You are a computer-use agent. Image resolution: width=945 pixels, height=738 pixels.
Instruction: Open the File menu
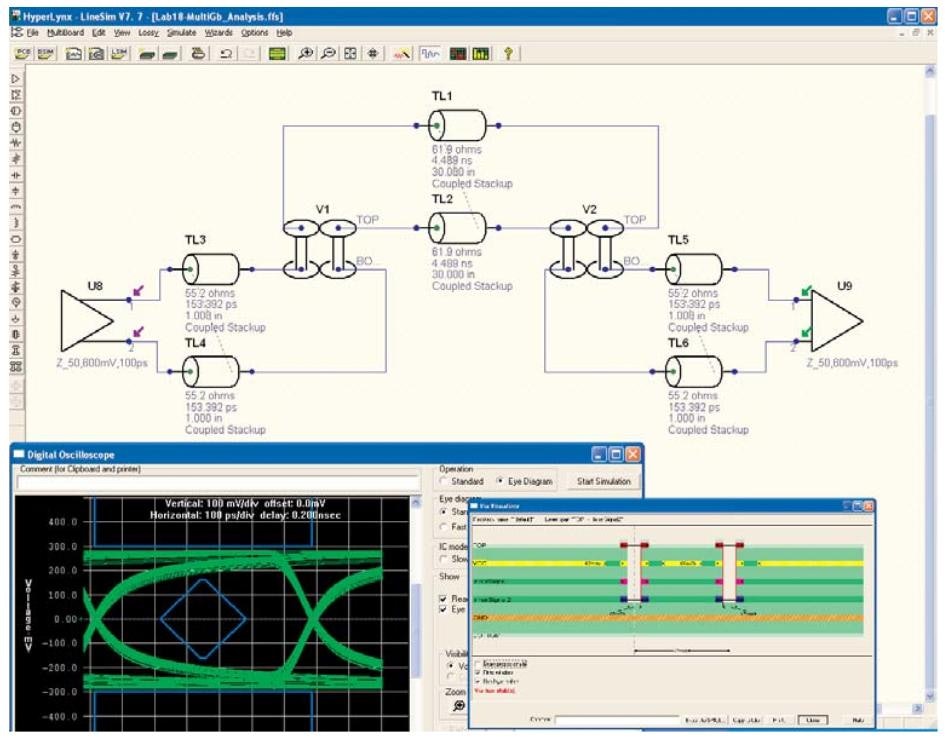tap(32, 33)
